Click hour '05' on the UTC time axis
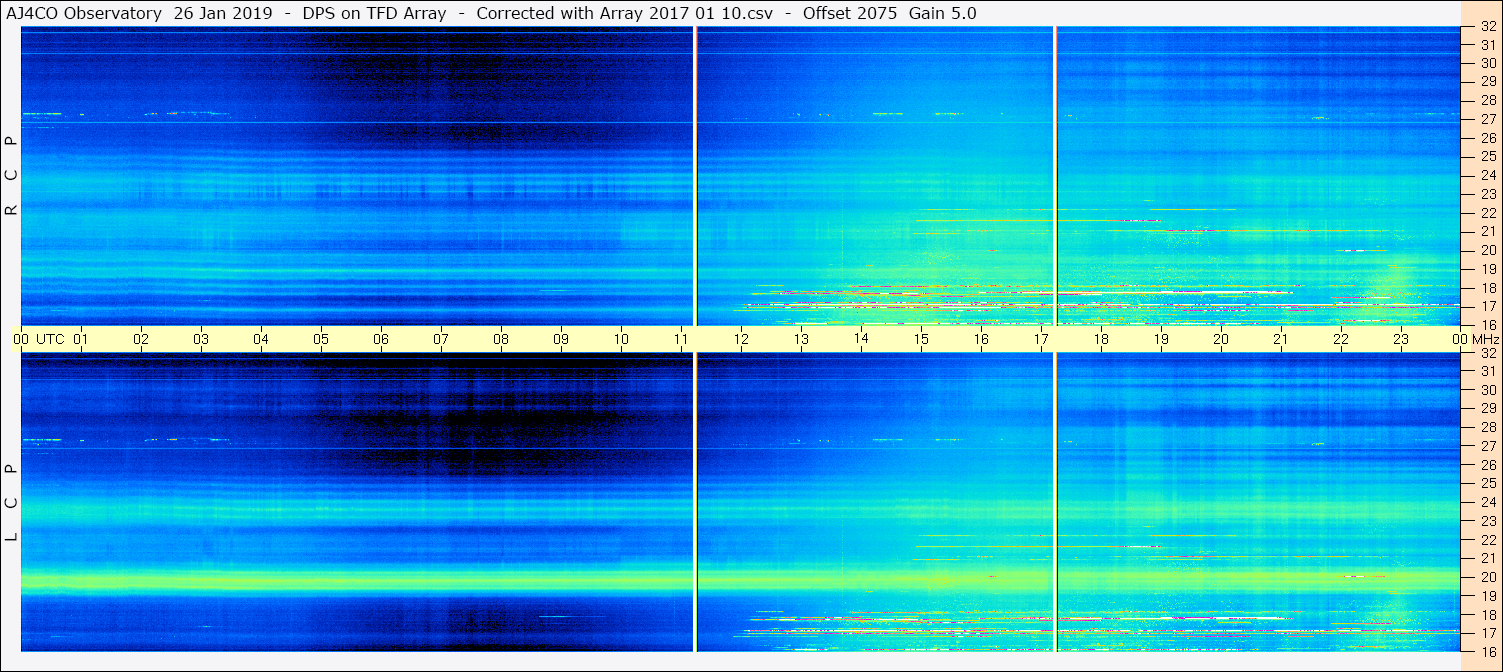The image size is (1503, 672). [321, 339]
